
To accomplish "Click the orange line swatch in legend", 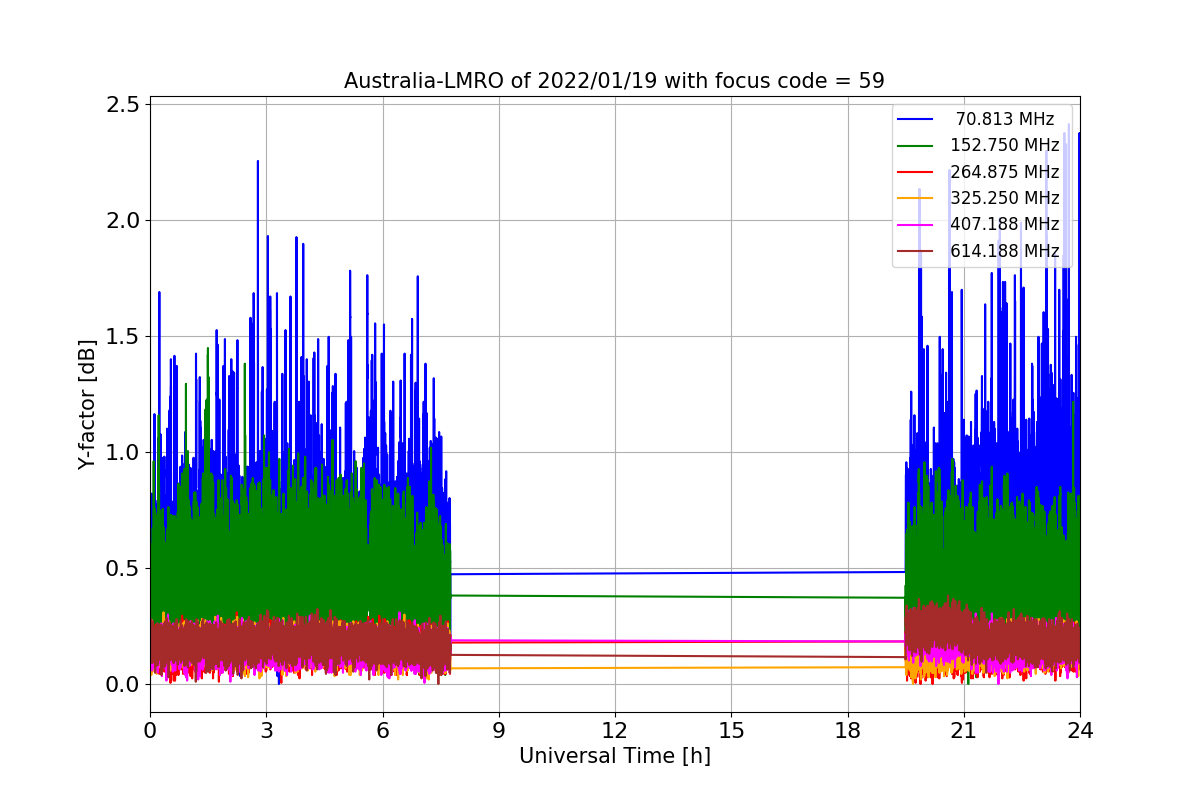I will tap(915, 198).
